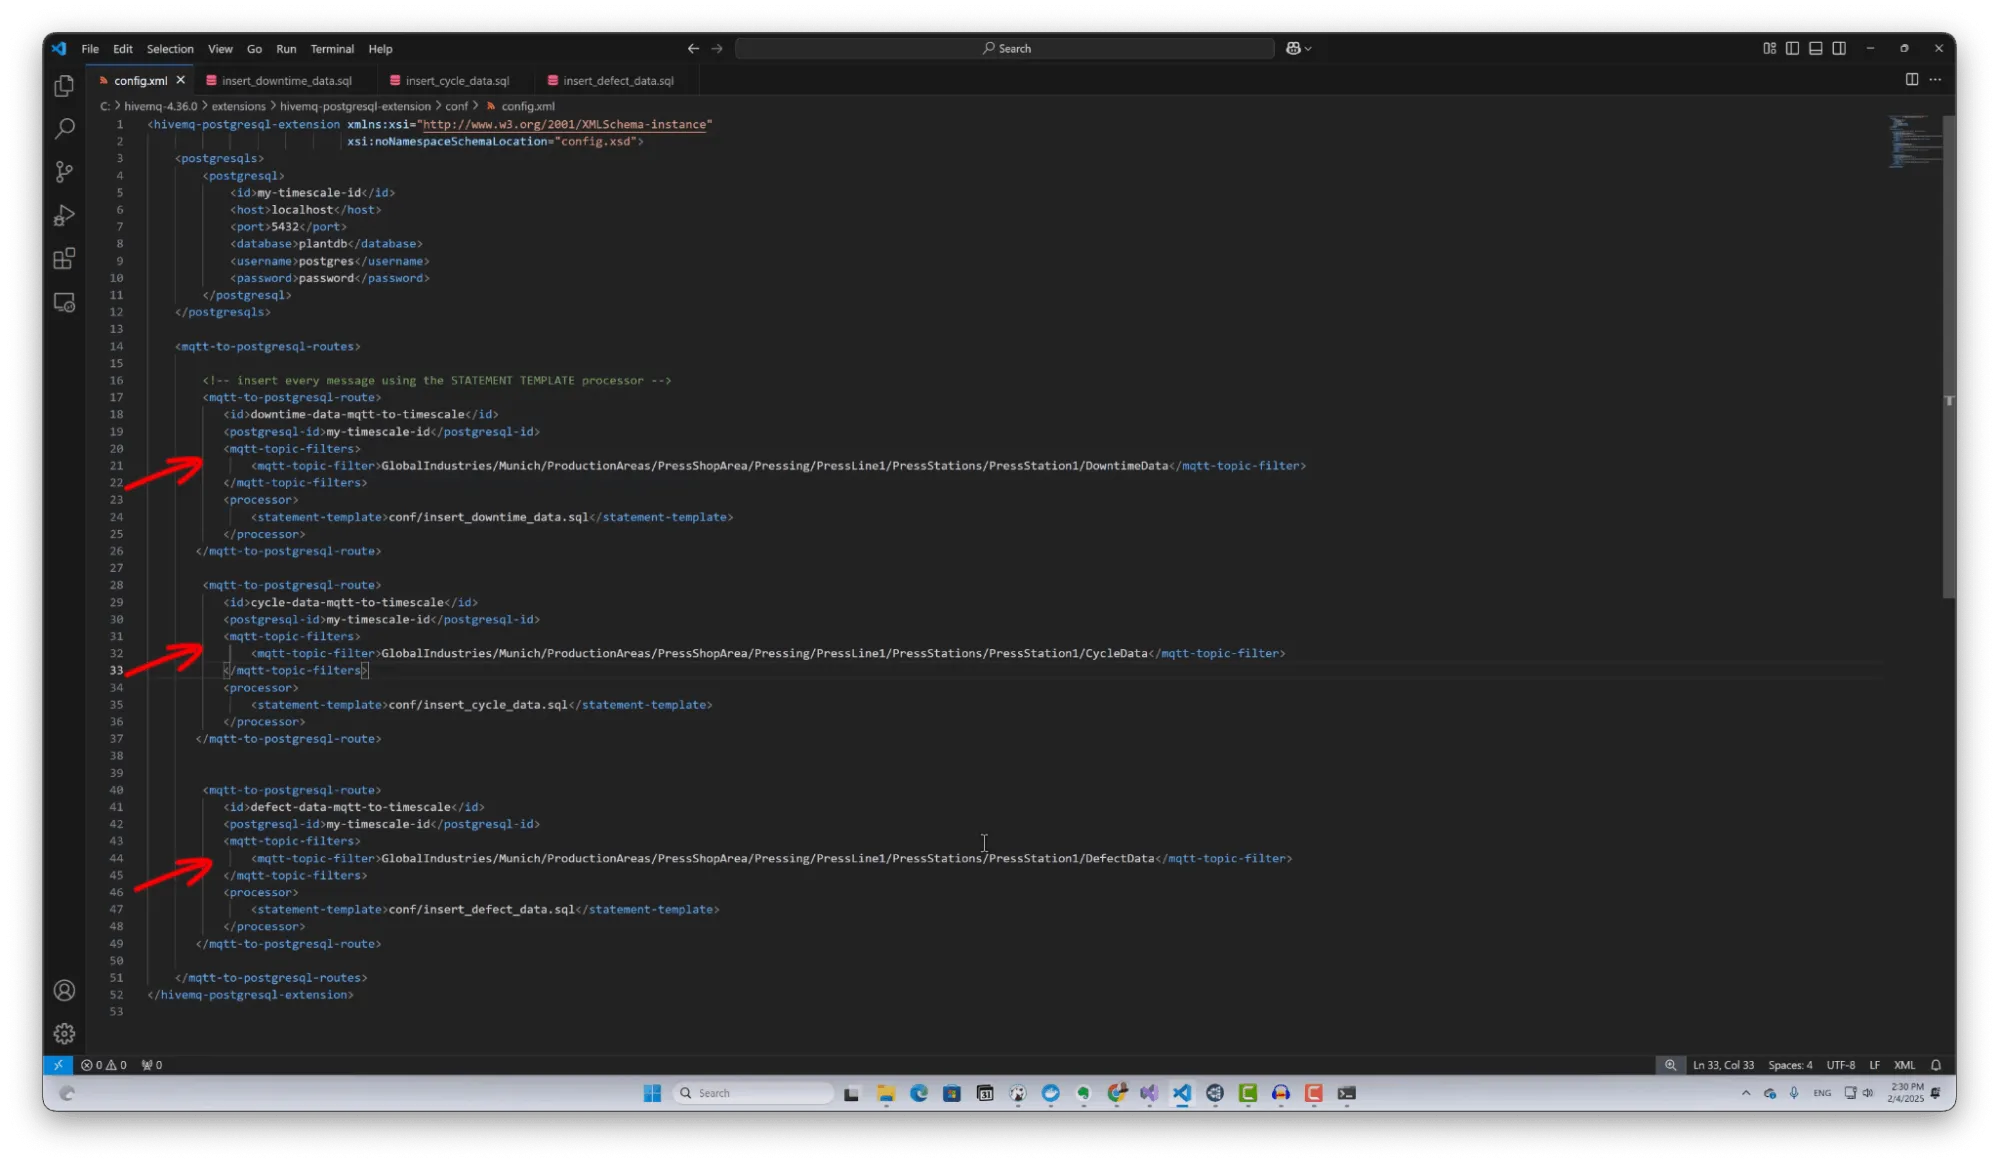Open the File menu
Screen dimensions: 1999x1165
click(x=90, y=49)
